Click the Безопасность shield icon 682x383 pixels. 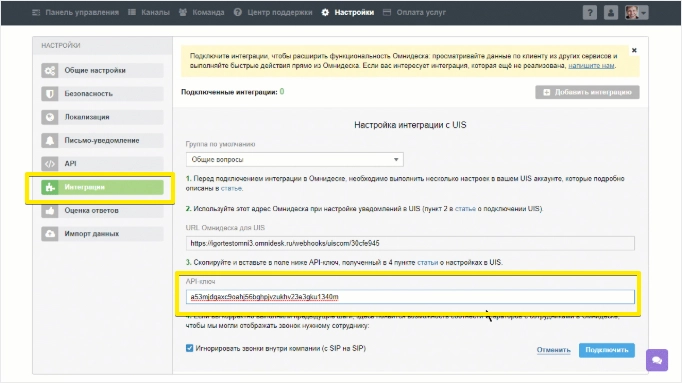tap(50, 93)
